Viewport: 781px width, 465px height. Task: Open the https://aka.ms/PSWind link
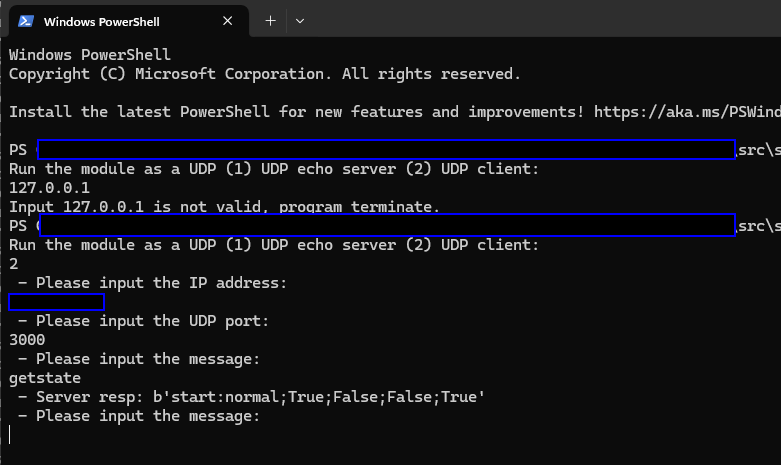click(x=687, y=112)
